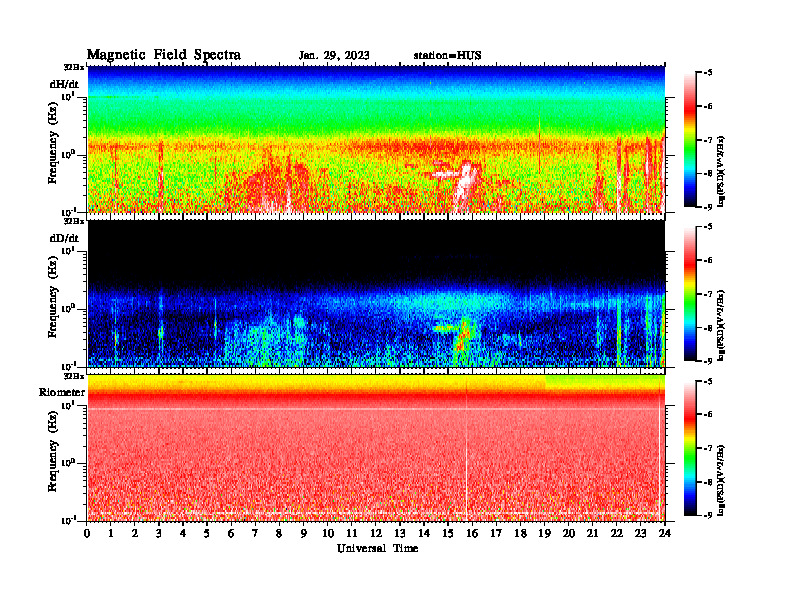The image size is (792, 612).
Task: Click hour 14 on the time axis
Action: click(424, 534)
